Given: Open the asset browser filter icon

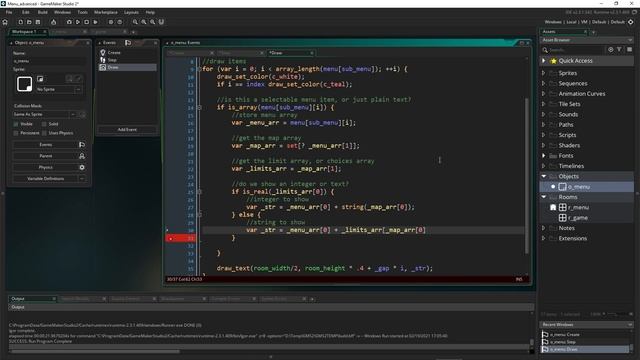Looking at the screenshot, I should (619, 49).
